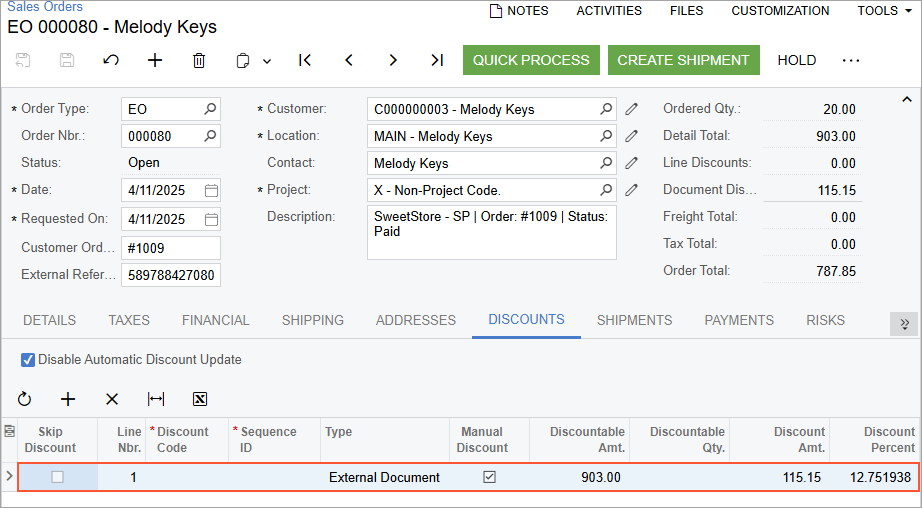Export discounts grid to Excel

pos(200,399)
